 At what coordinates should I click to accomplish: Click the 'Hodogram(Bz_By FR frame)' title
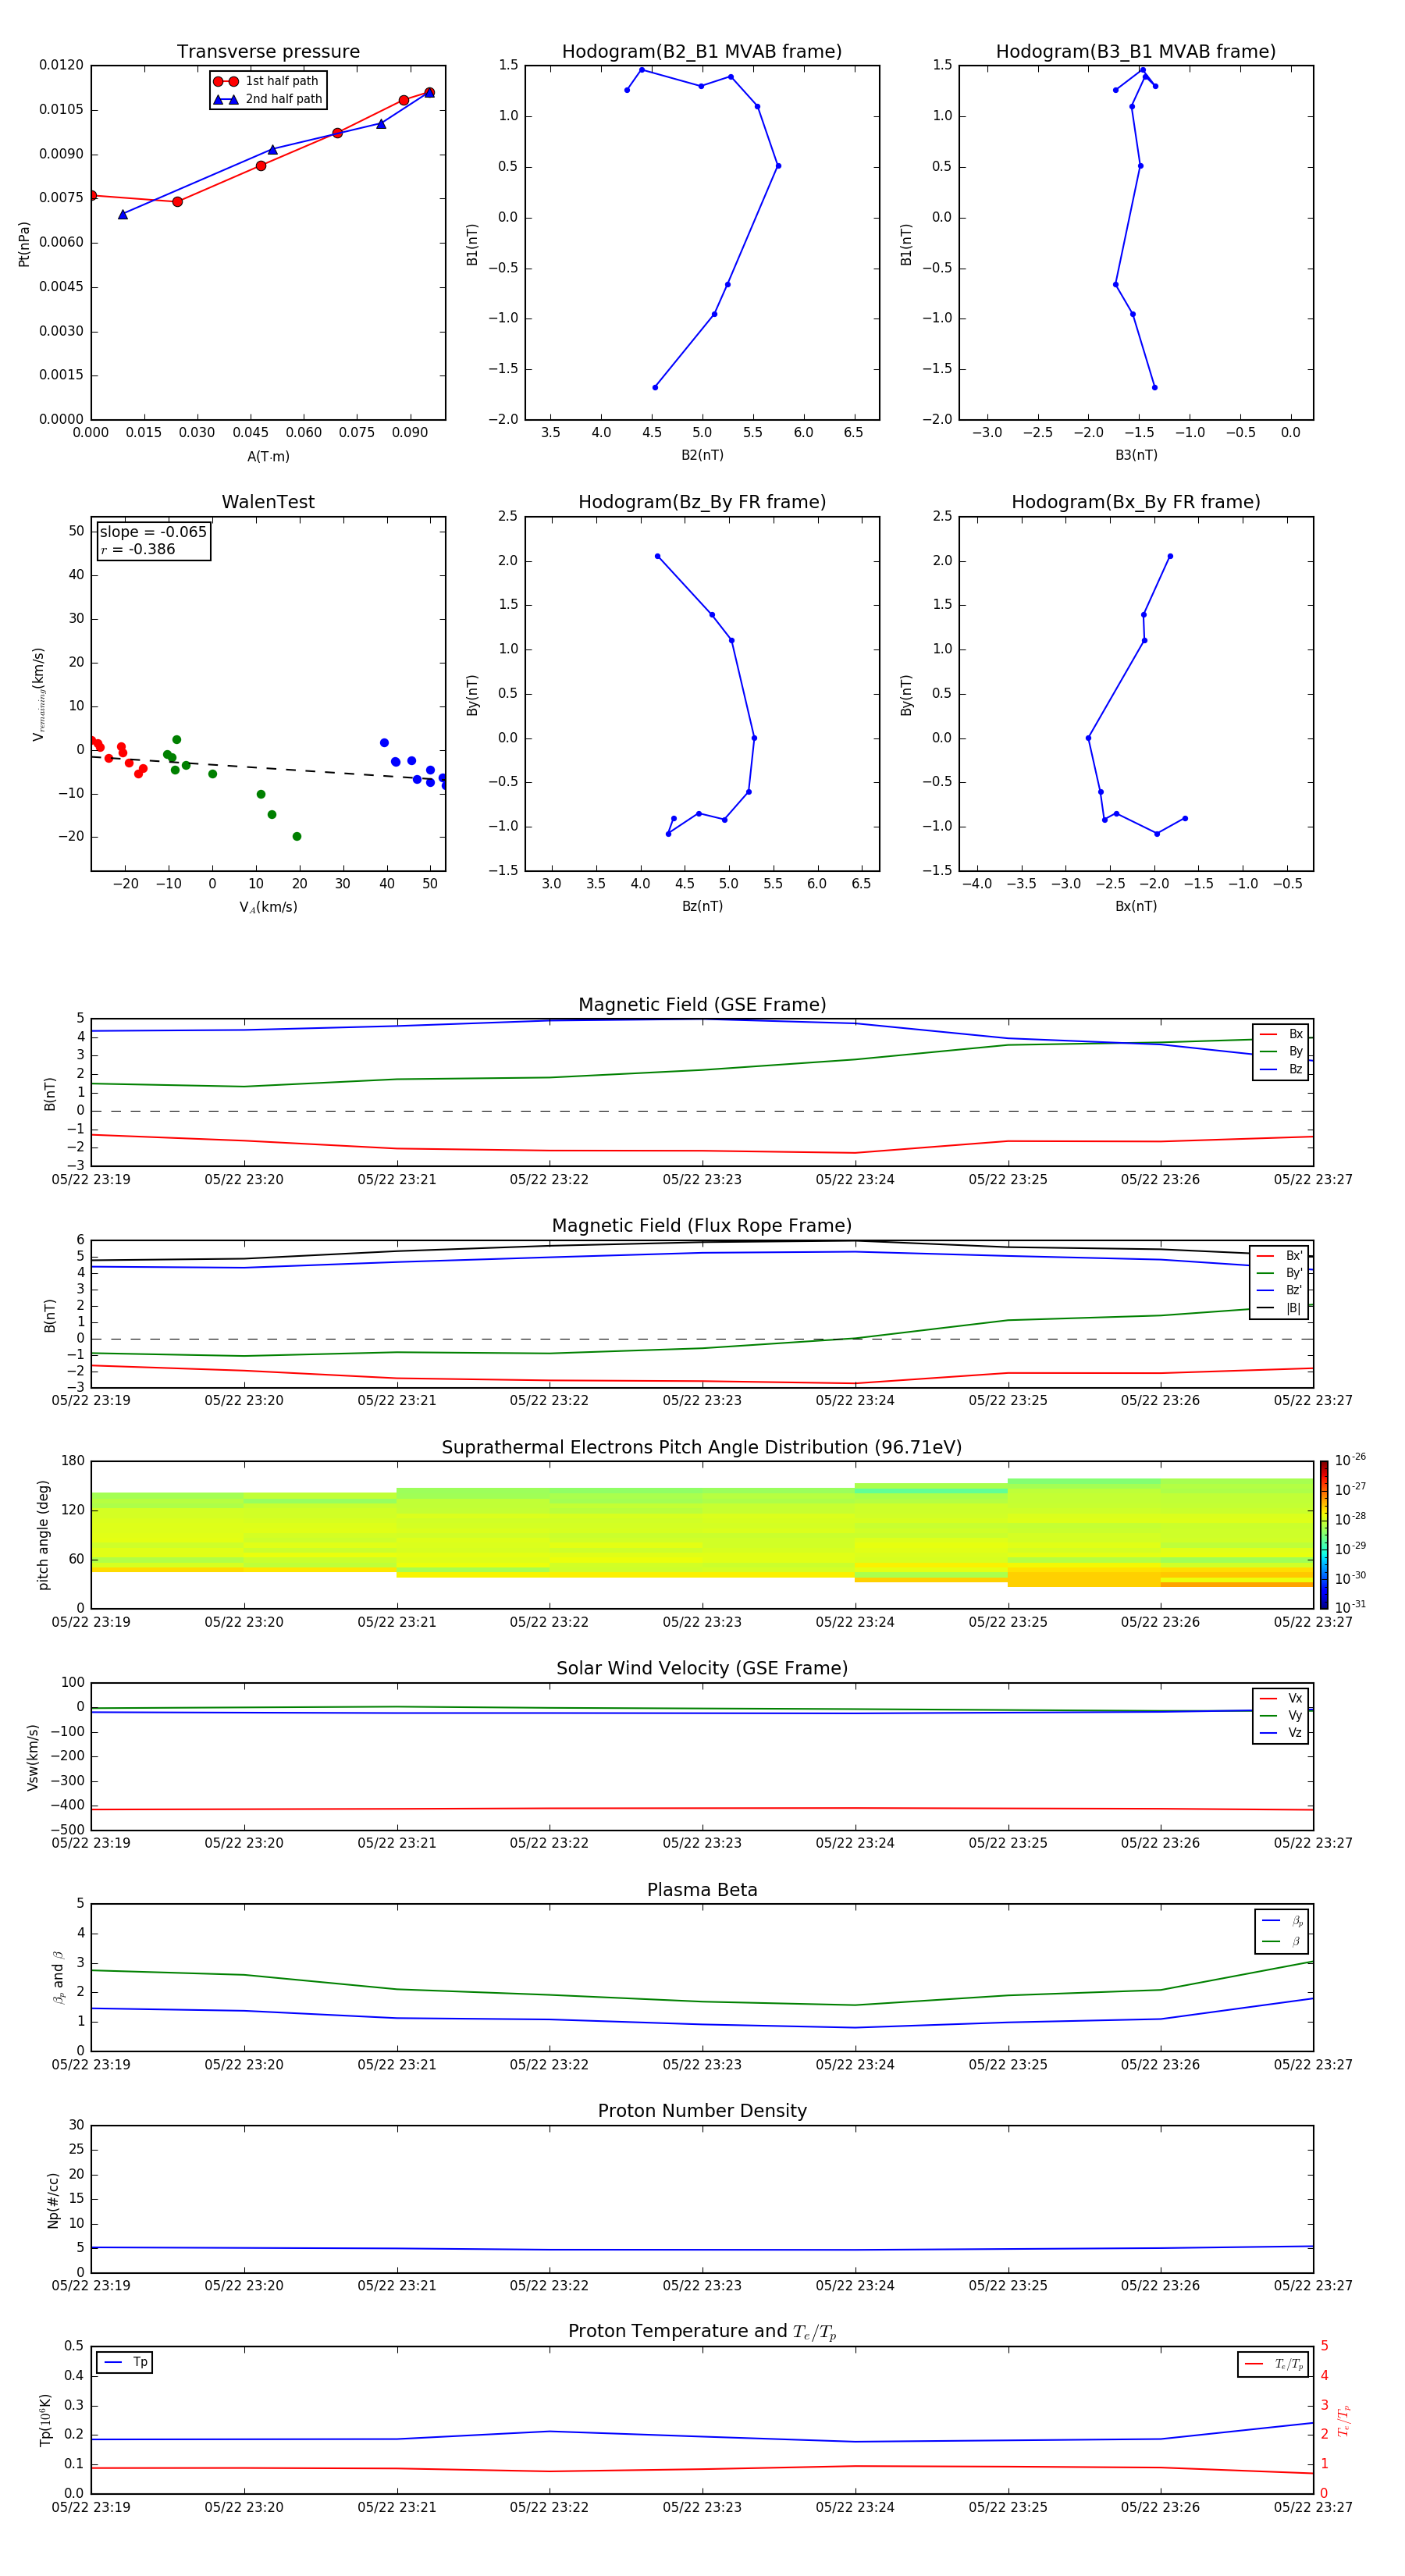click(702, 502)
